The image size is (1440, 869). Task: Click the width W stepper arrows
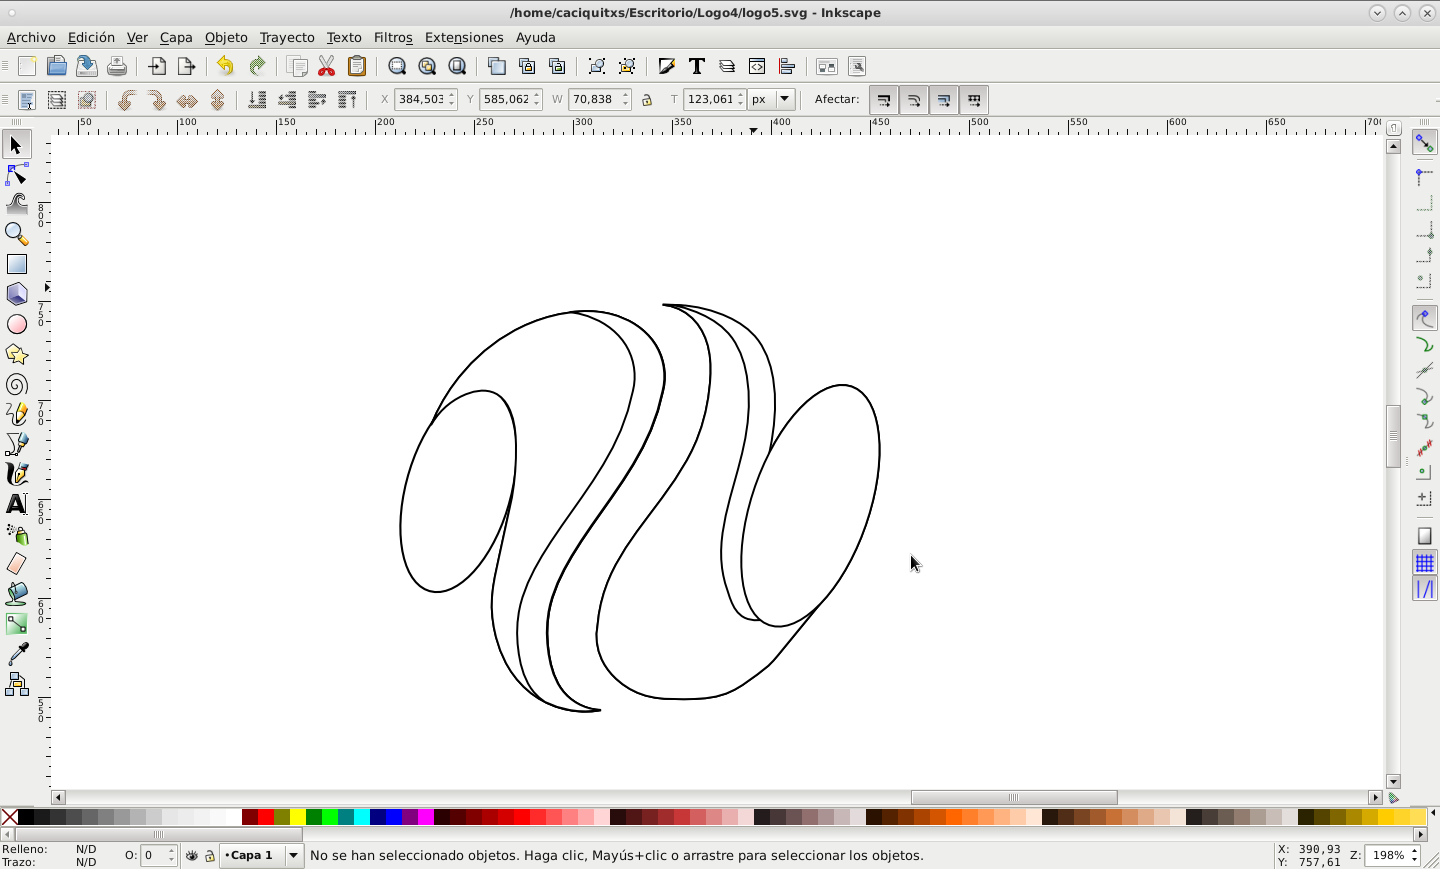626,99
